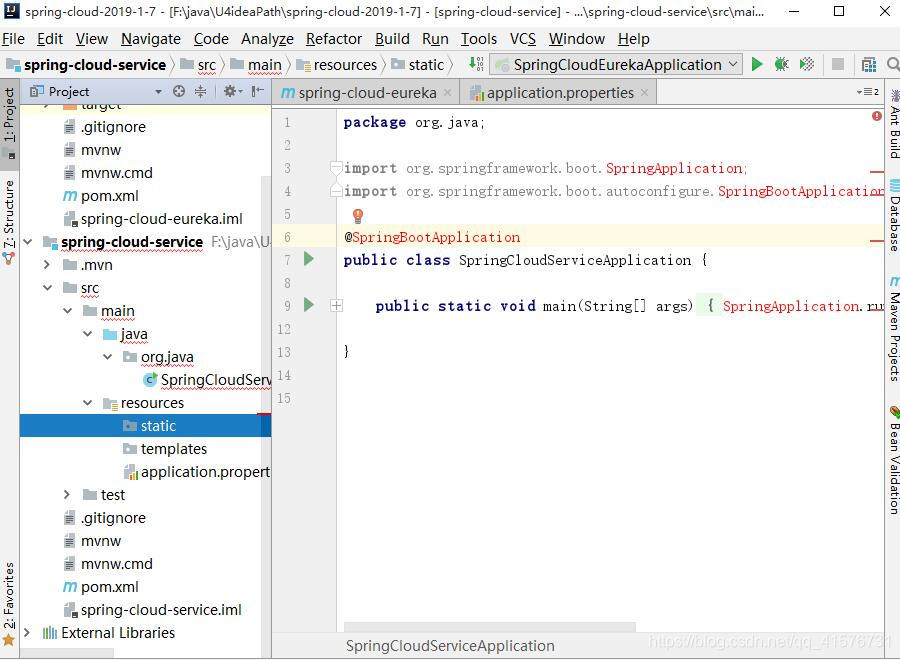Open spring-cloud-eureka.iml file
The width and height of the screenshot is (900, 660).
[x=153, y=219]
